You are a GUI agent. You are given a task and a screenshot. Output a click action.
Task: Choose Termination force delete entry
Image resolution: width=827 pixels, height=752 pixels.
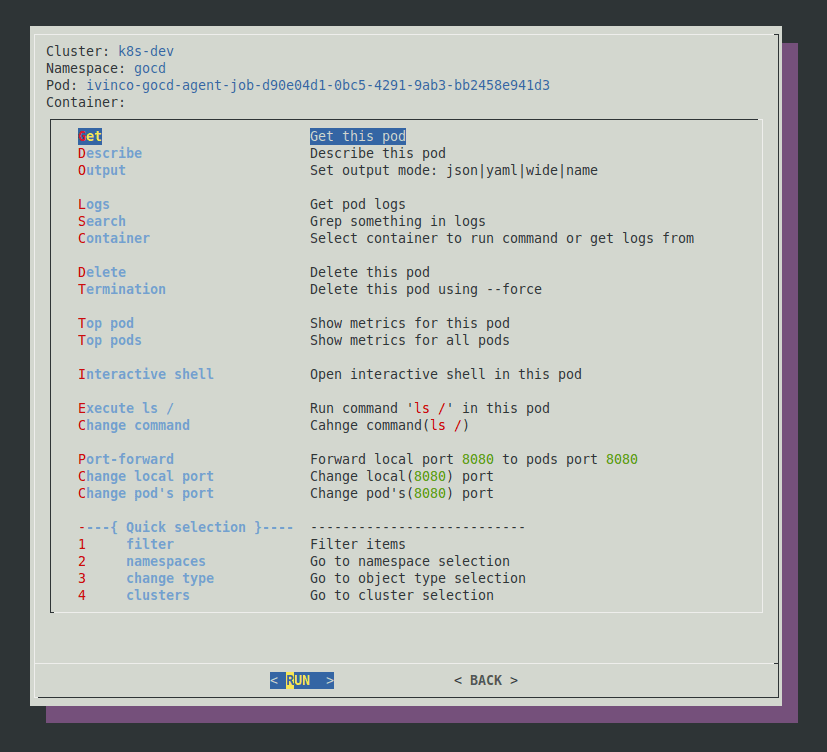pyautogui.click(x=122, y=289)
